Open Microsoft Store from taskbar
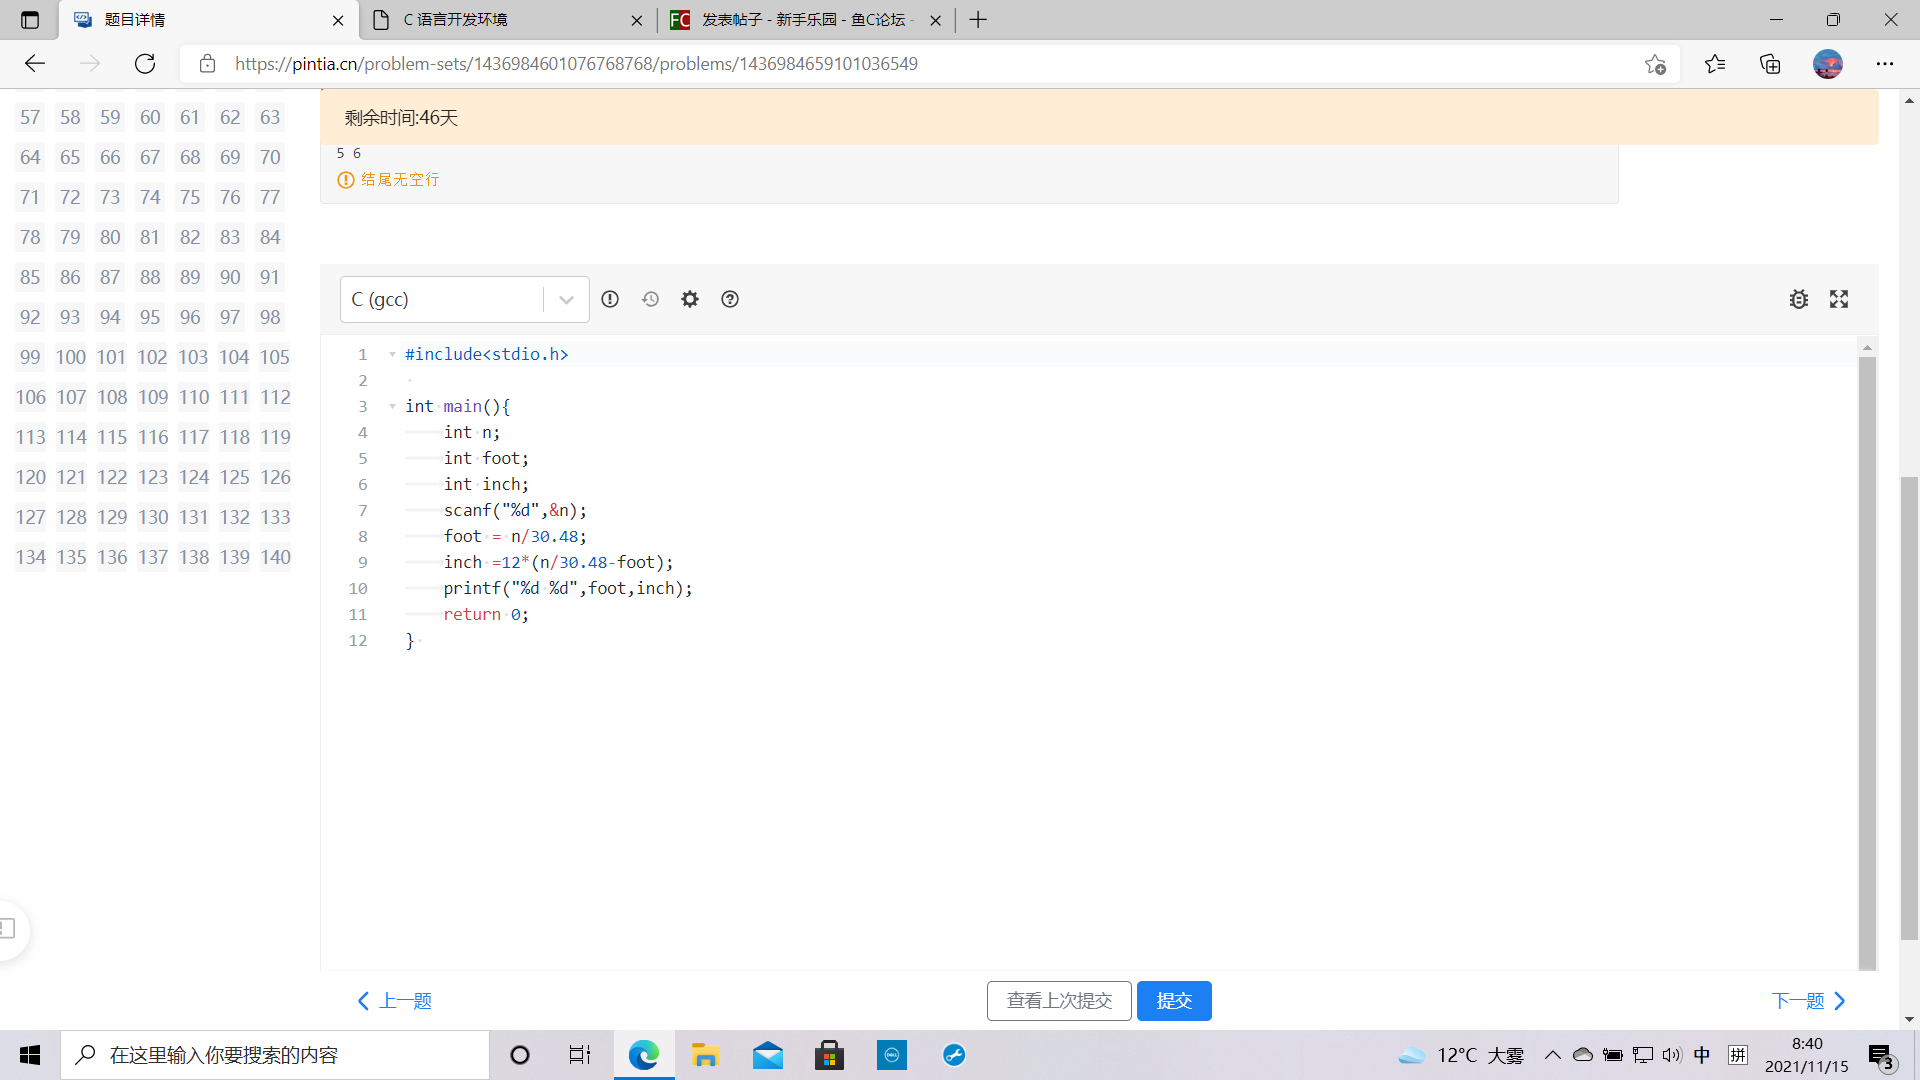Screen dimensions: 1920x1080 click(829, 1055)
